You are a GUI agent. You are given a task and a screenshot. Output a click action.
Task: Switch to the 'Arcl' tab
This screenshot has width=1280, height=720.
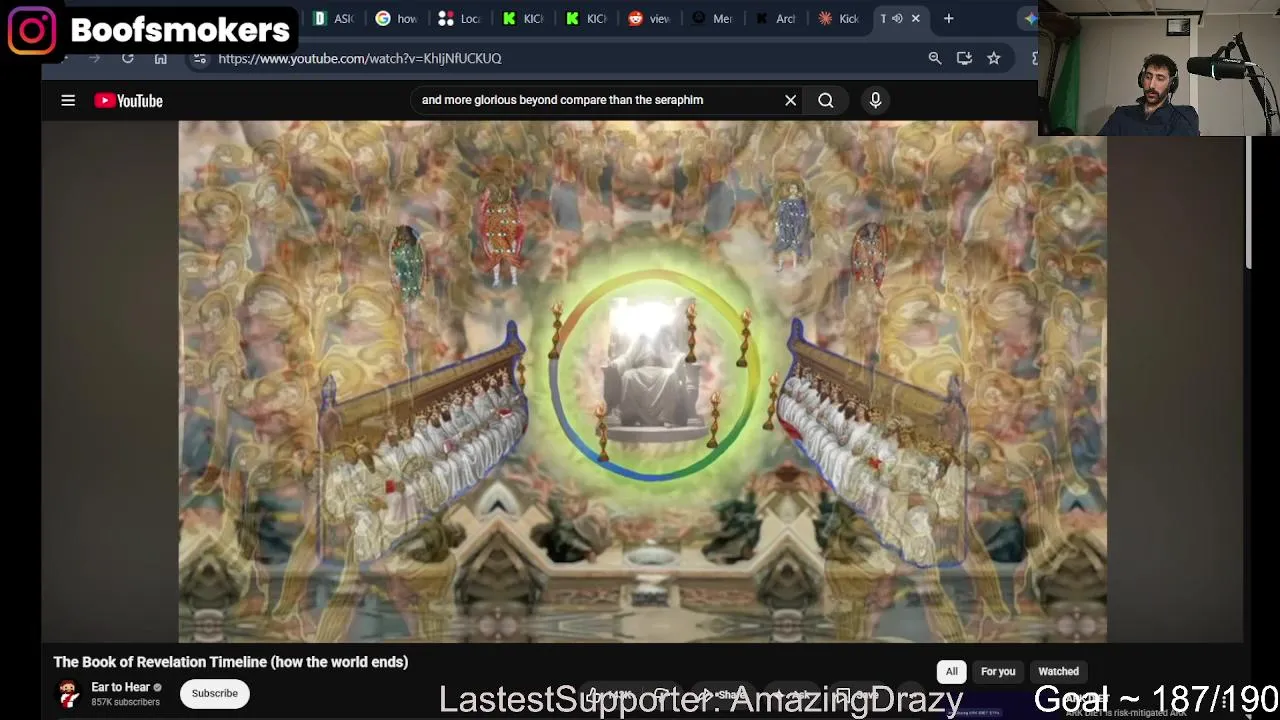point(775,18)
